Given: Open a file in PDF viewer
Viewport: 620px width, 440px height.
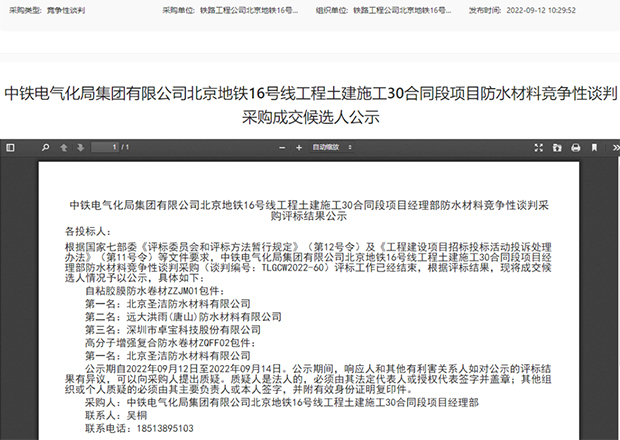Looking at the screenshot, I should coord(557,148).
